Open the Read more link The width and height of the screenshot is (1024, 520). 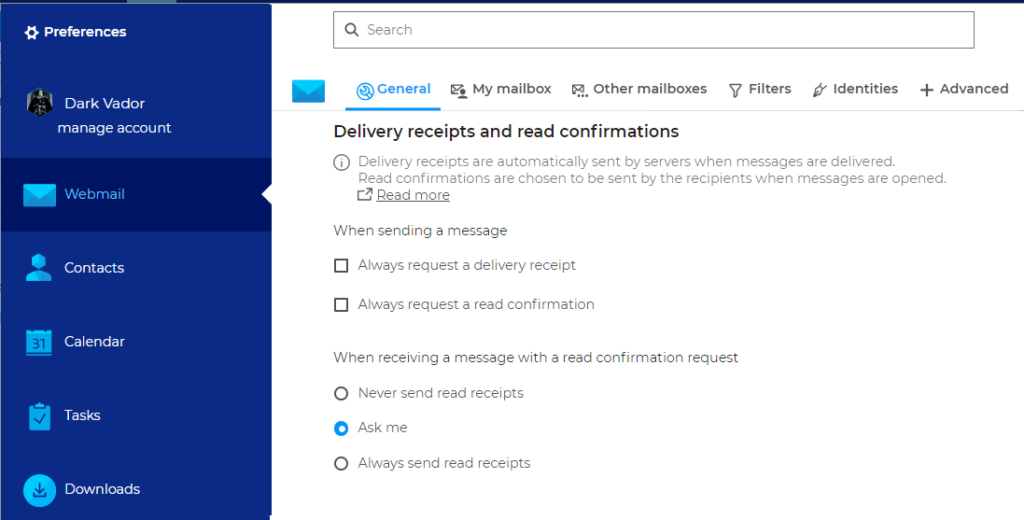point(412,195)
